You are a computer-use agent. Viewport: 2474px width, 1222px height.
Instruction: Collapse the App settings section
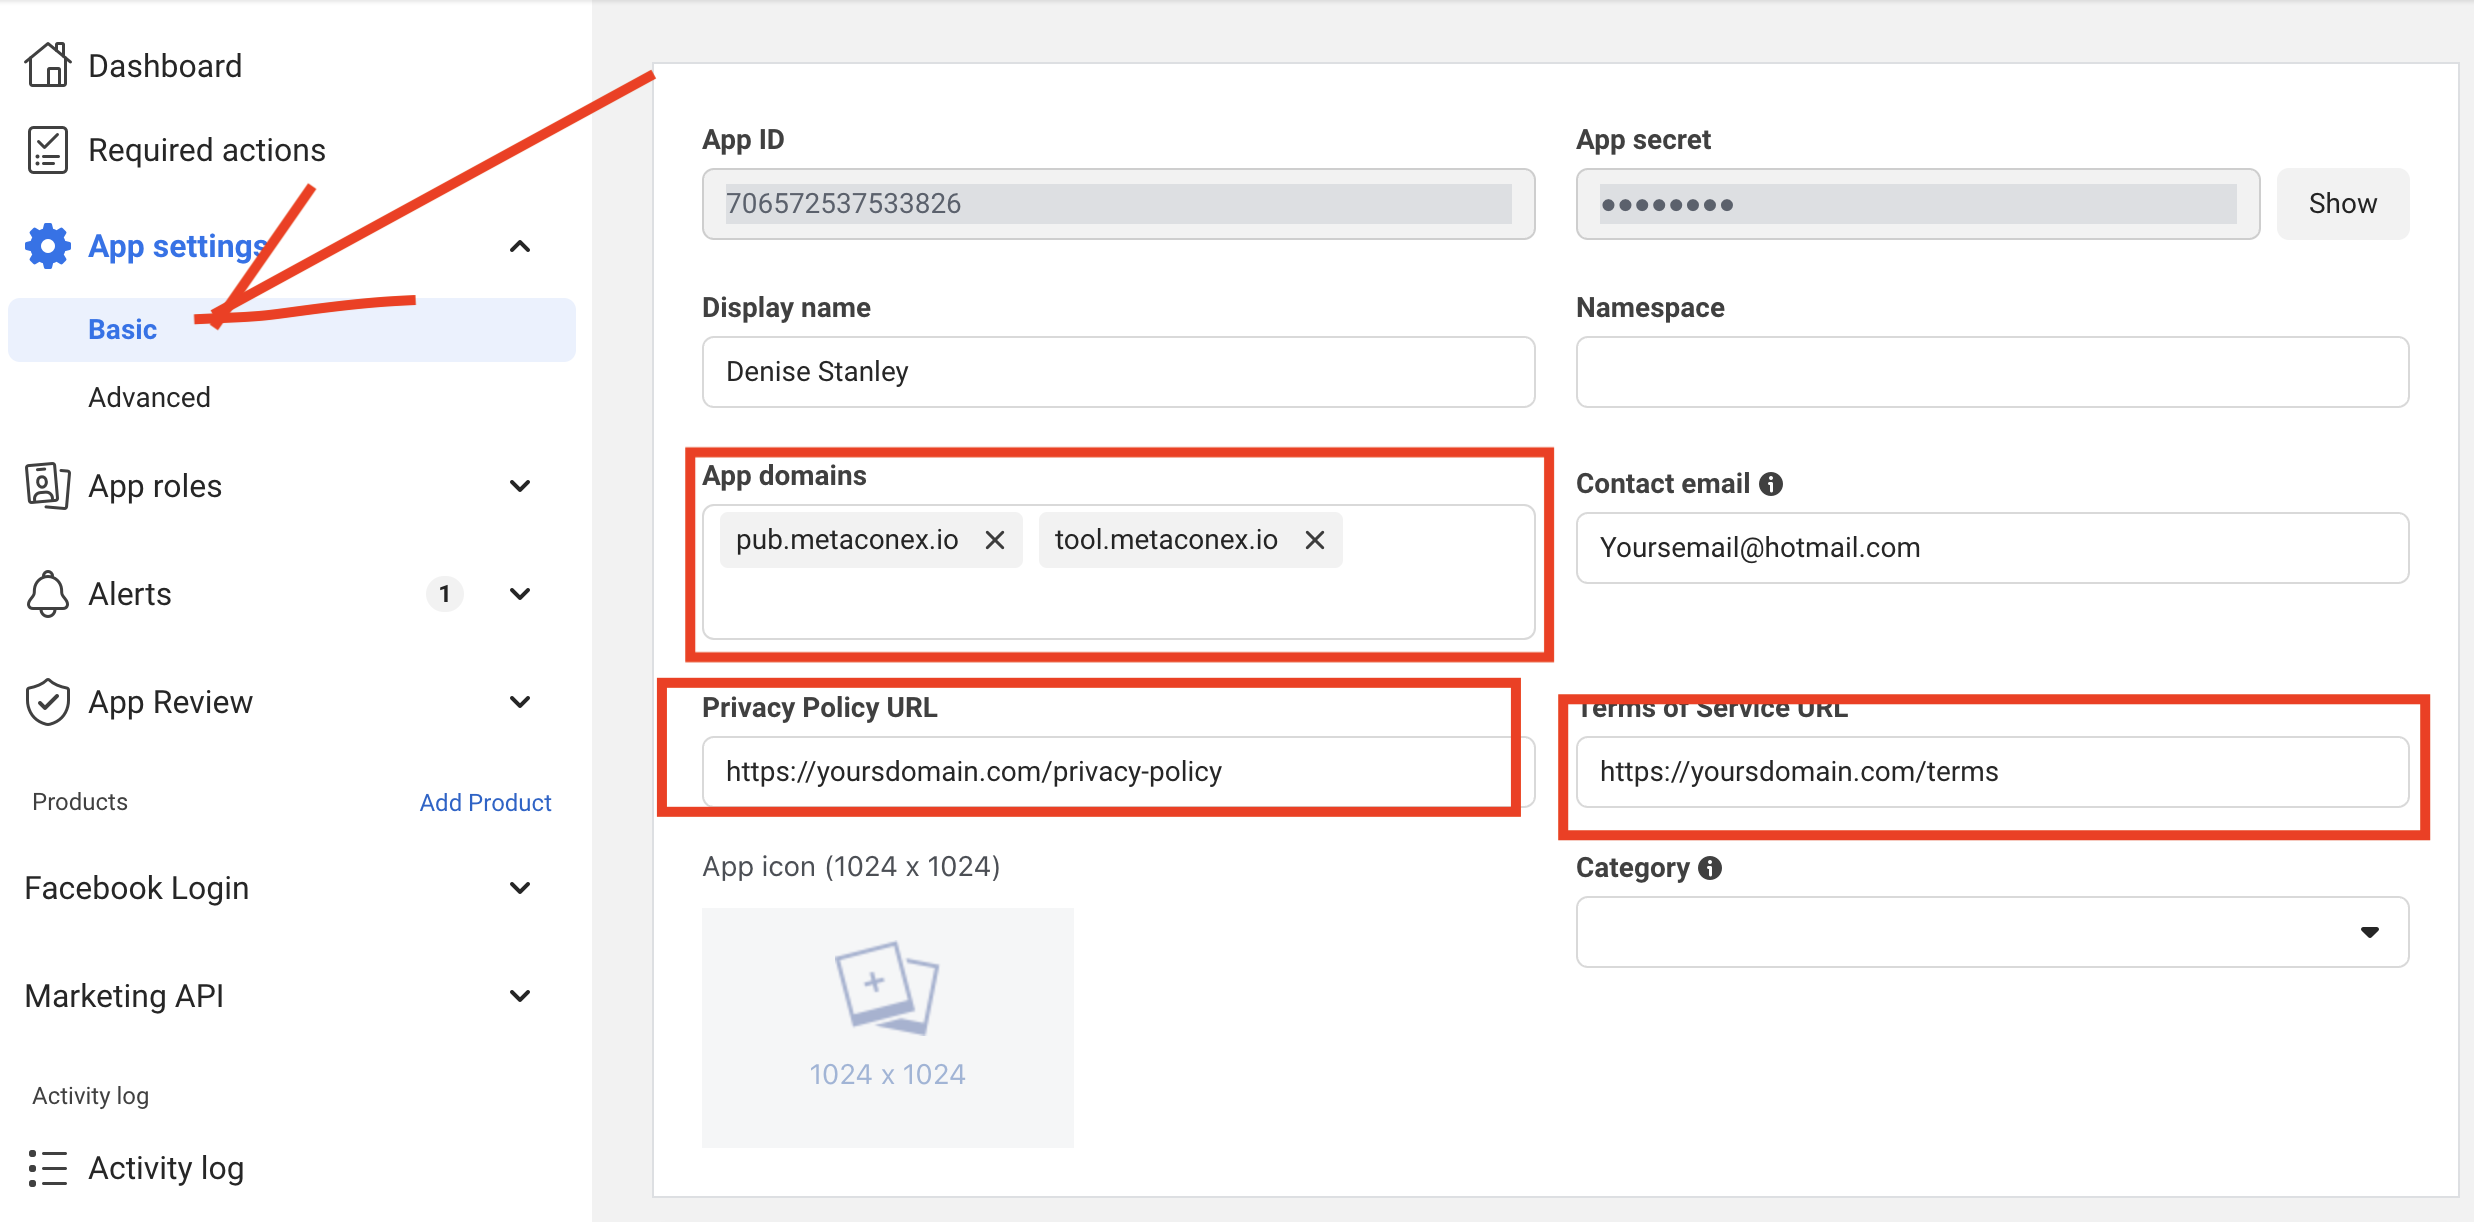point(520,246)
